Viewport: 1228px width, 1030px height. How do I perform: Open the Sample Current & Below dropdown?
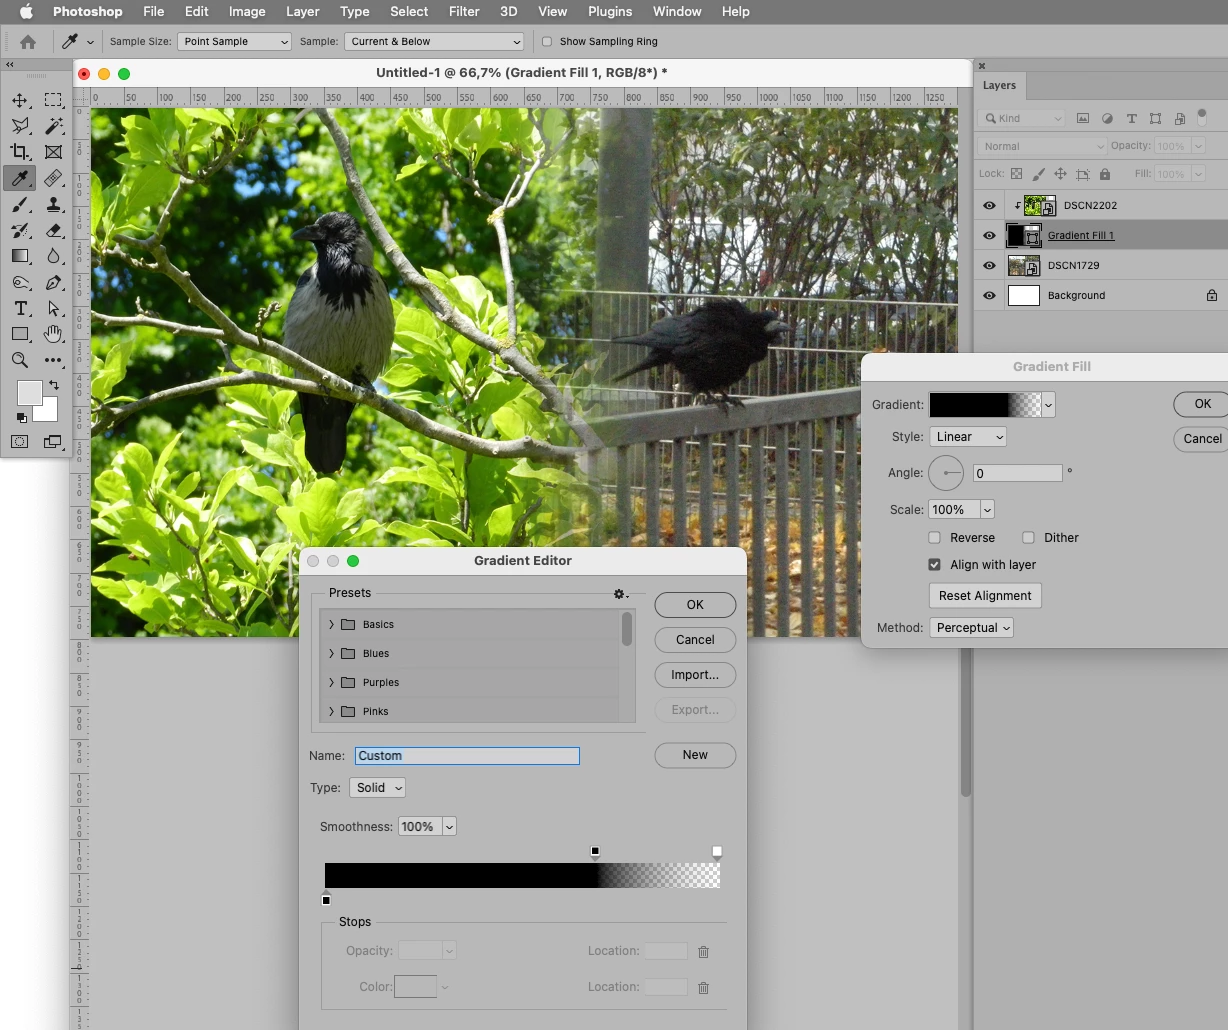point(434,42)
